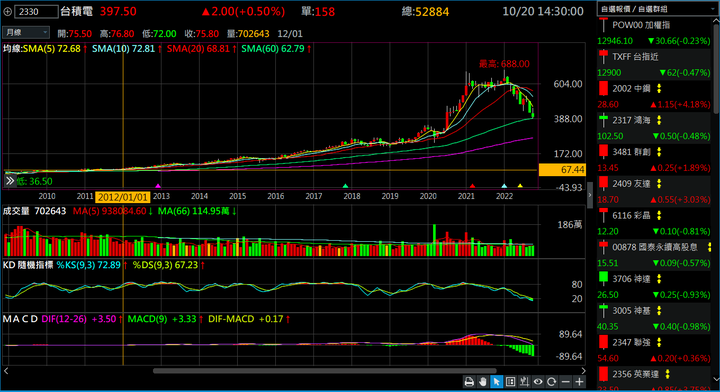This screenshot has height=392, width=720.
Task: Click watchlist scrollbar down arrow
Action: click(716, 379)
